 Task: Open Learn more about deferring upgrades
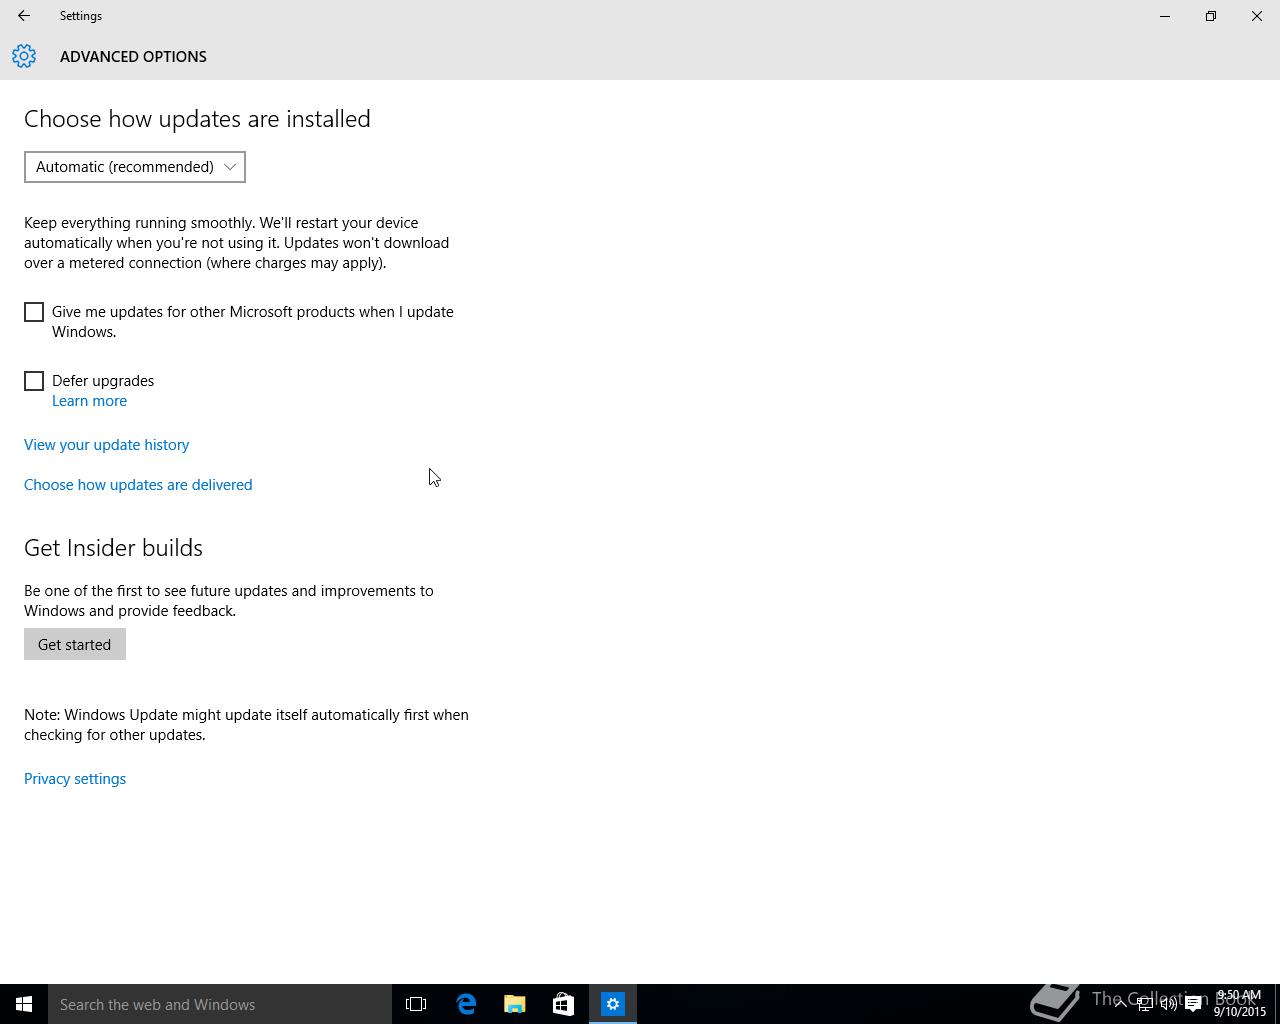(89, 401)
